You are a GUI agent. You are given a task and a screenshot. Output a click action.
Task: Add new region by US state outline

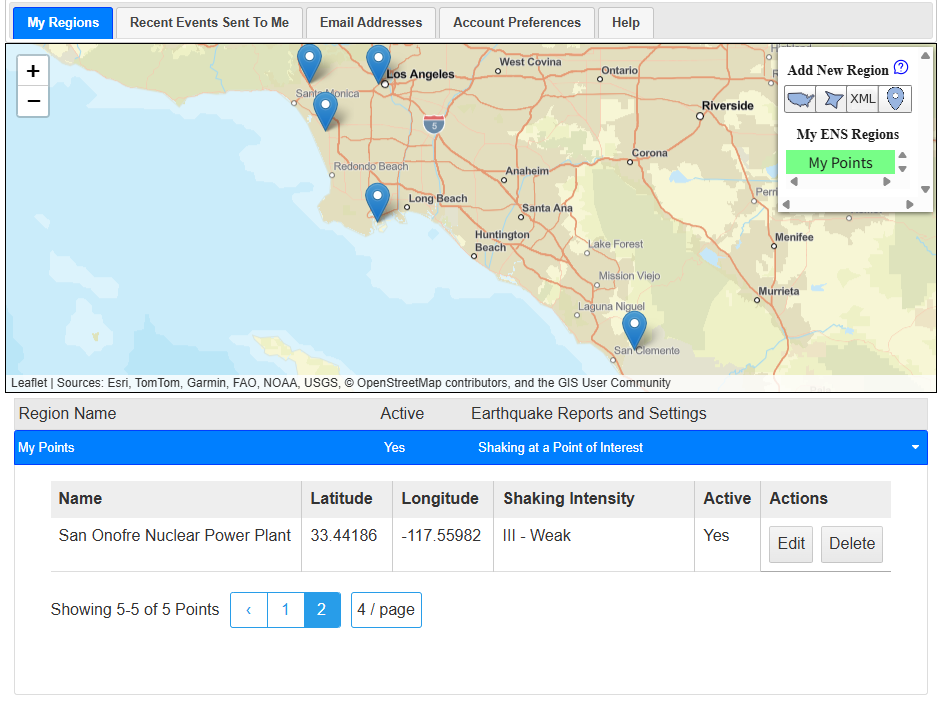click(800, 99)
